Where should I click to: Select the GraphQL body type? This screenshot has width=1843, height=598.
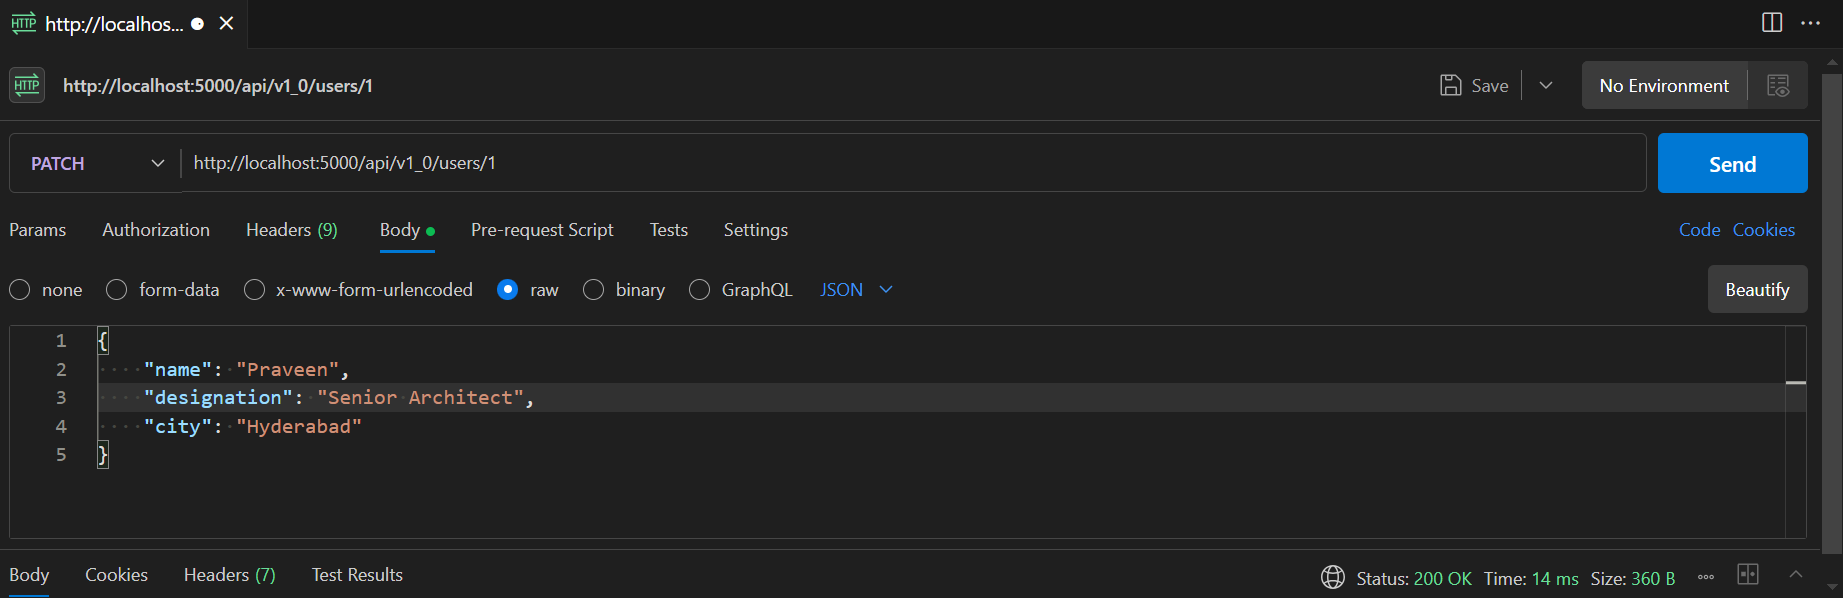[x=700, y=290]
